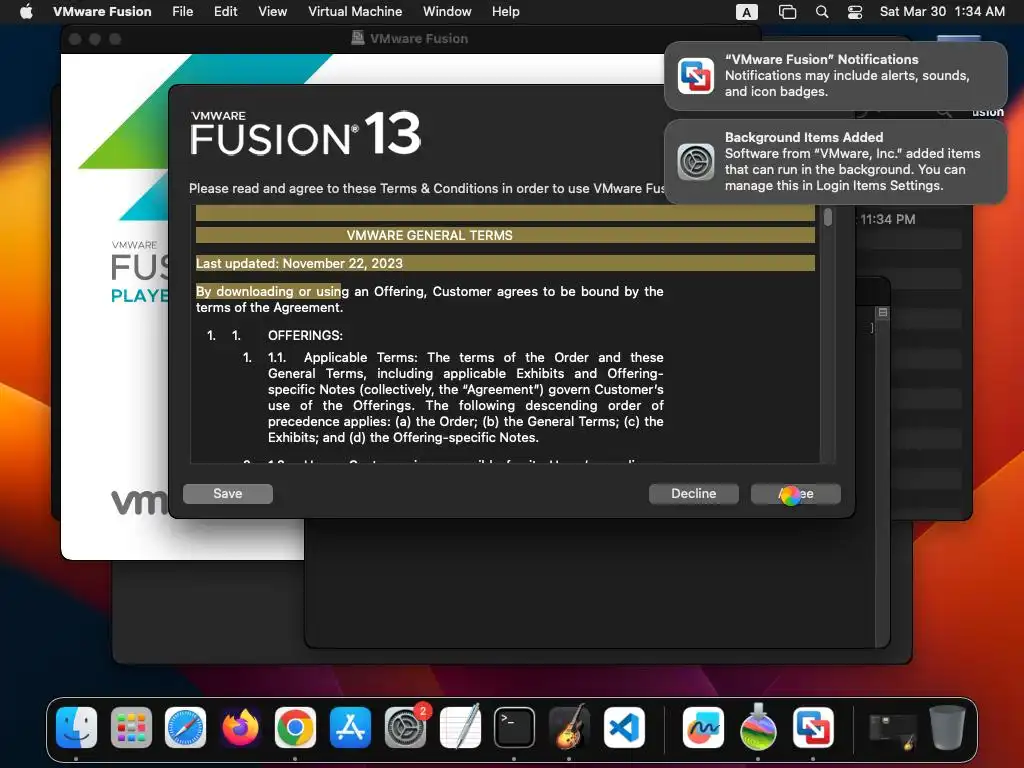Click the VMware Fusion window title
1024x768 pixels.
pos(419,39)
